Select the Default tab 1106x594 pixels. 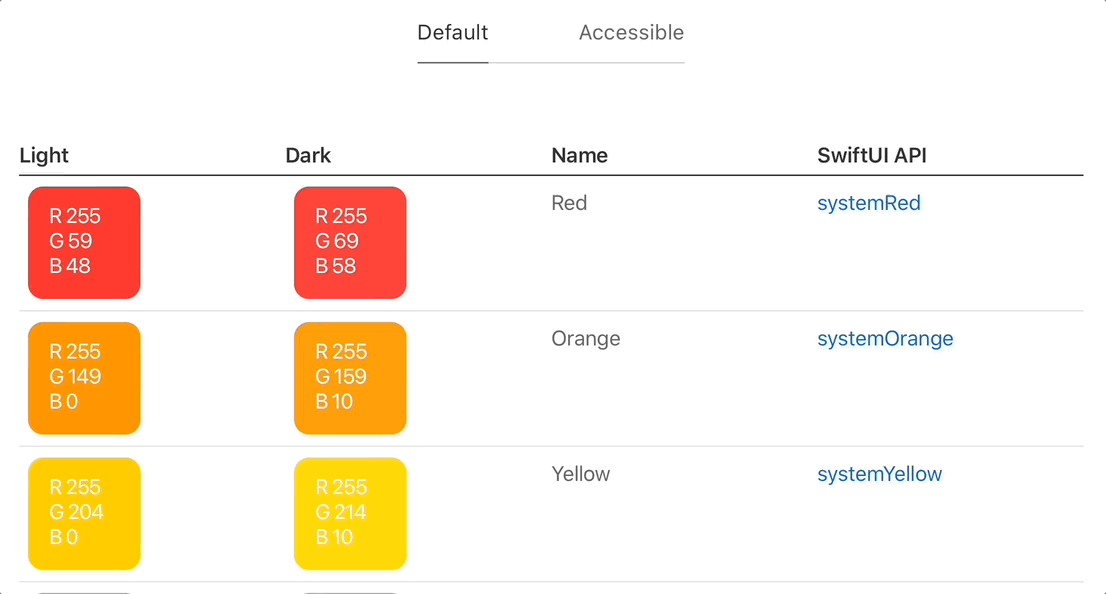[452, 32]
